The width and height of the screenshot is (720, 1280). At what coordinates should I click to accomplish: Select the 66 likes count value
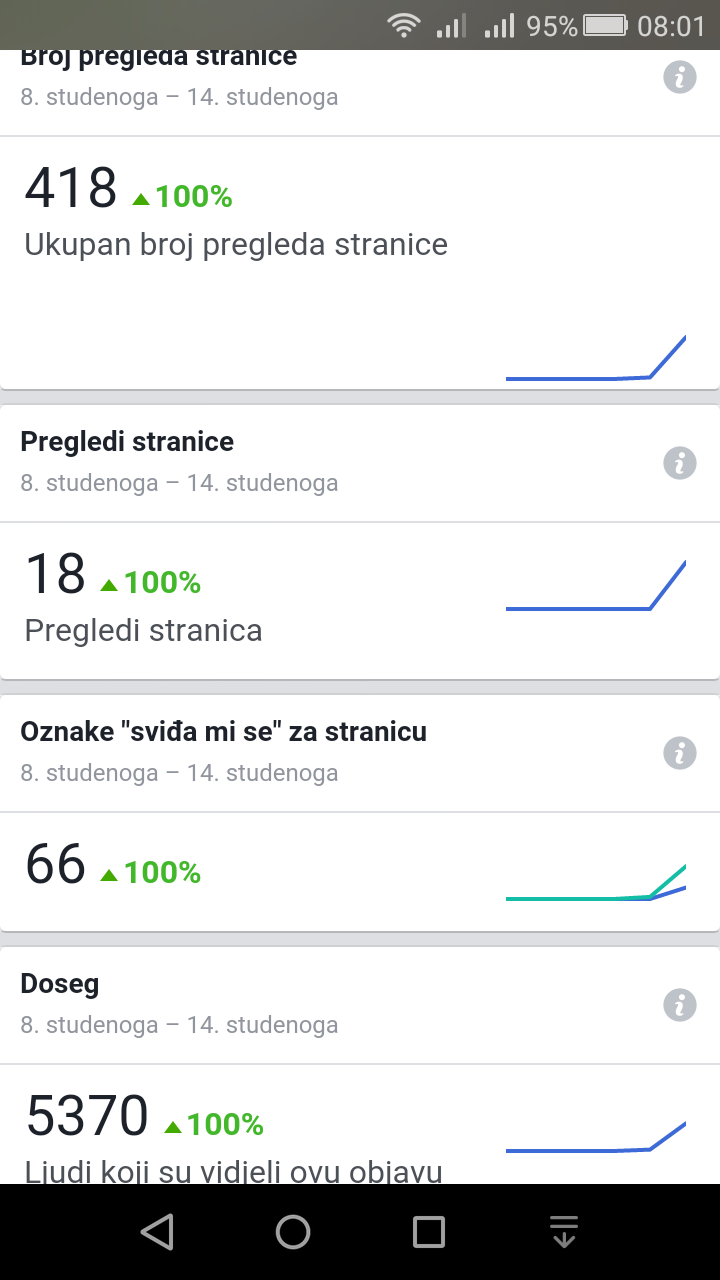[56, 865]
